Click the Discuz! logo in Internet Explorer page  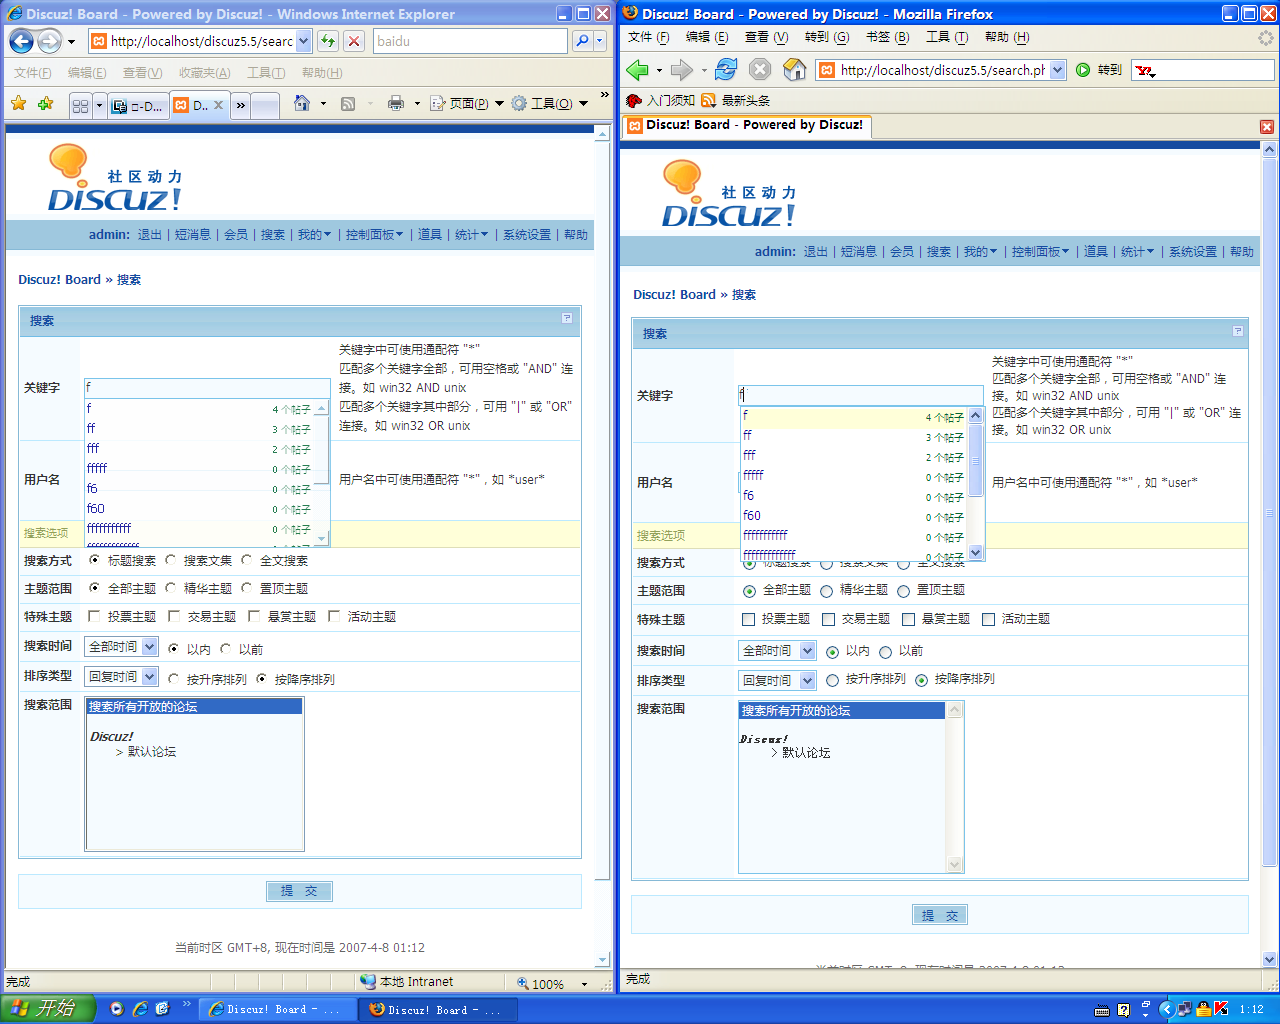click(x=115, y=178)
